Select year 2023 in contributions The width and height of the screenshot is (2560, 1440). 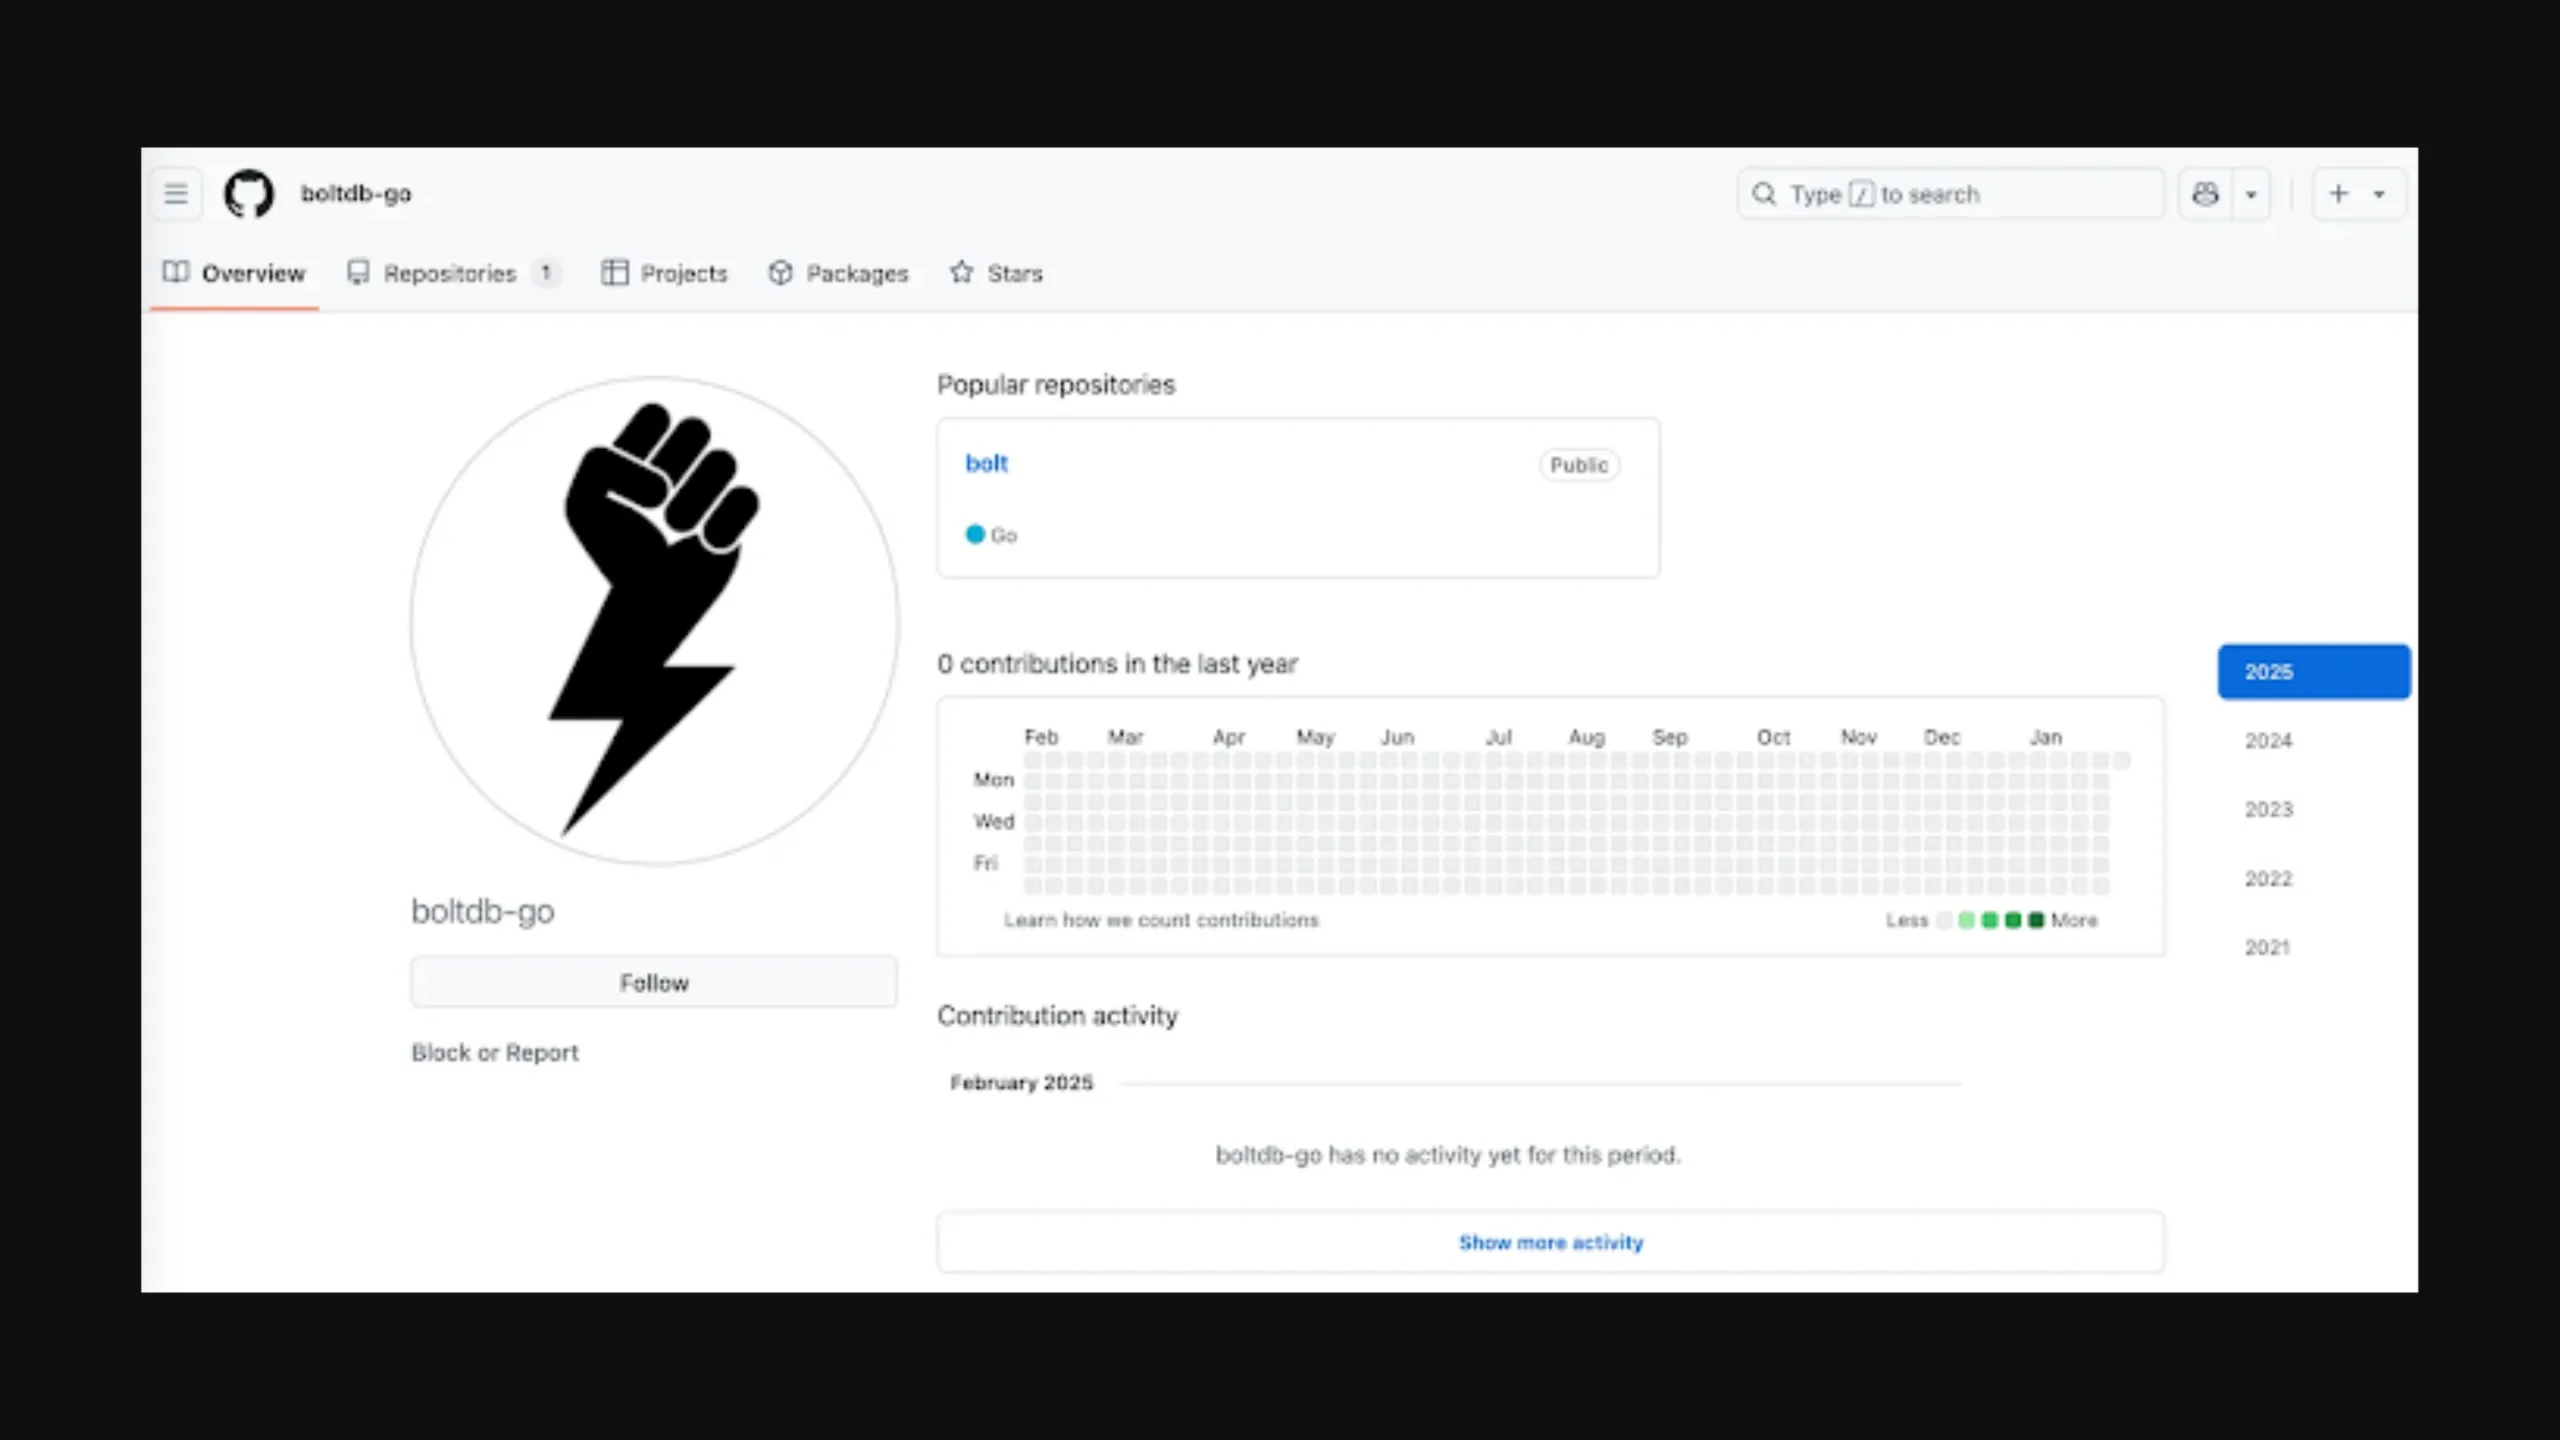[x=2268, y=810]
